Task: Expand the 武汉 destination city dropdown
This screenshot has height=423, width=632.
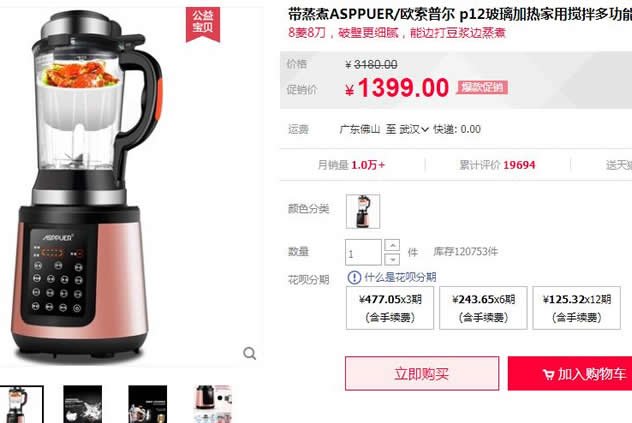Action: pos(414,129)
